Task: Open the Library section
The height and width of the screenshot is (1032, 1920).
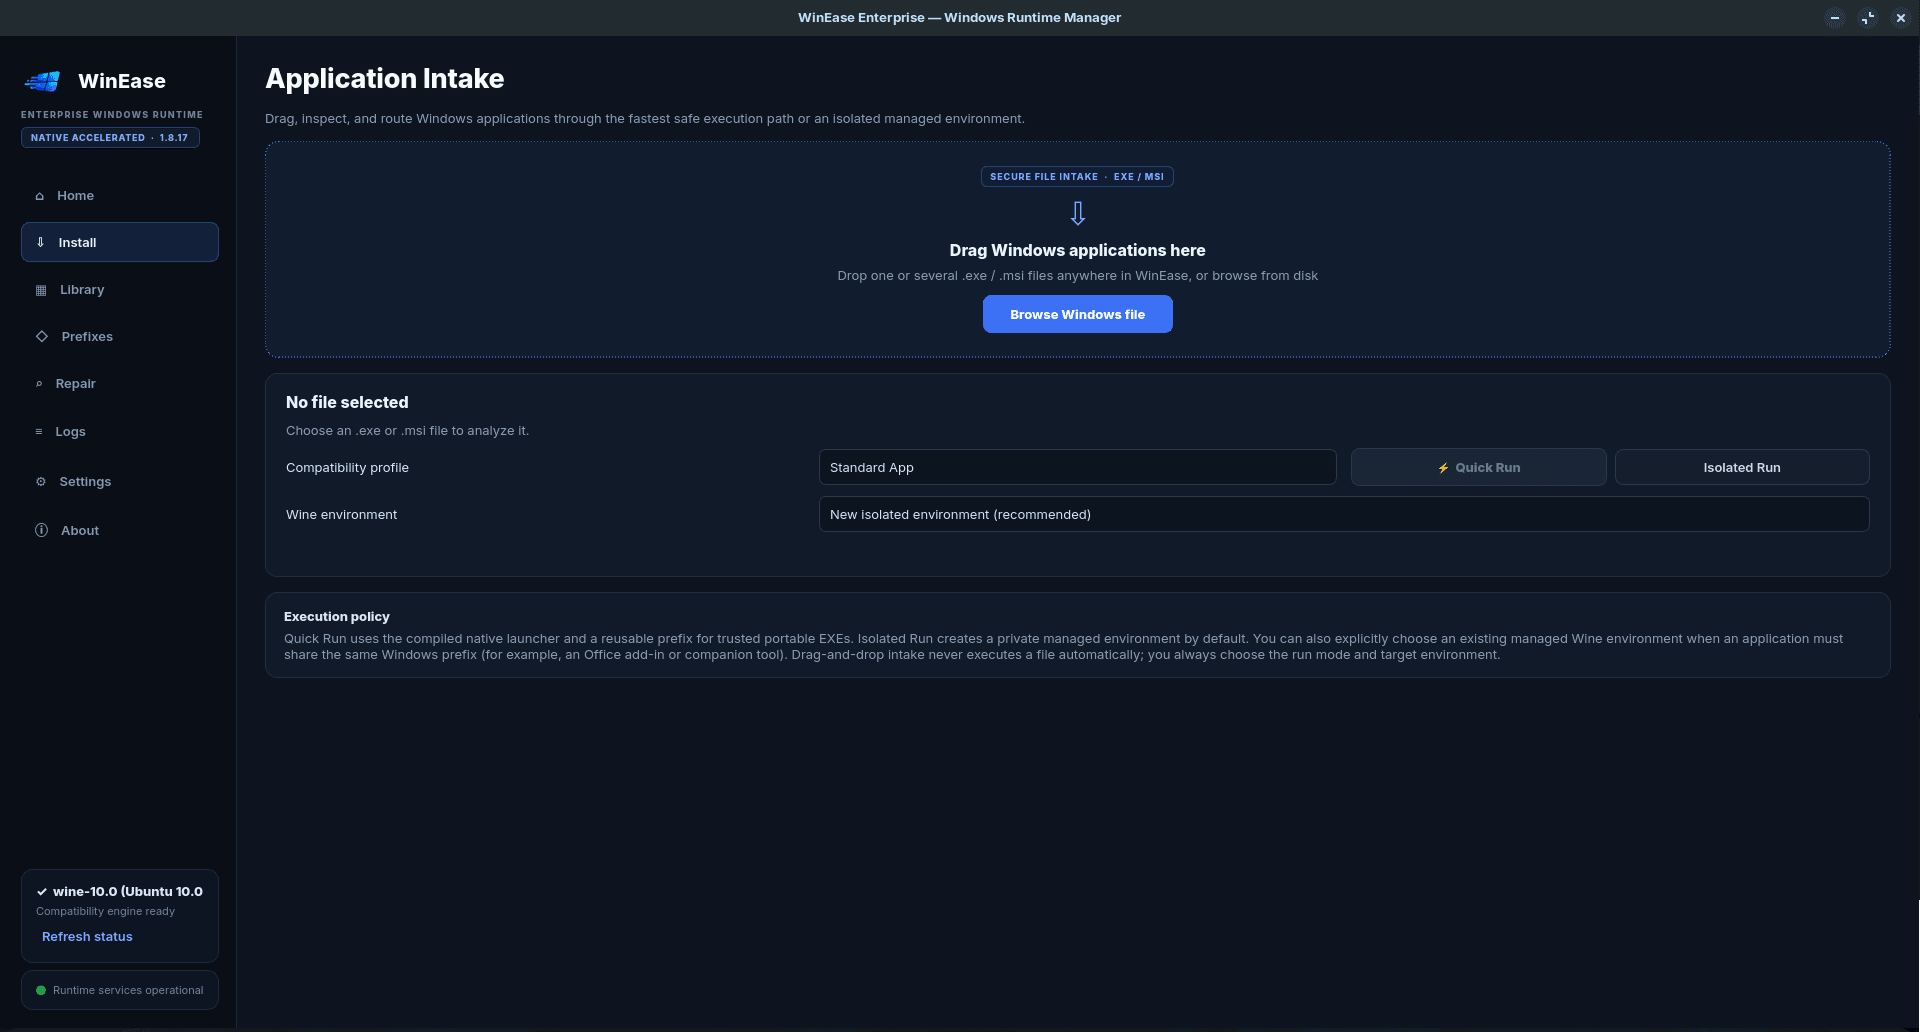Action: pyautogui.click(x=120, y=290)
